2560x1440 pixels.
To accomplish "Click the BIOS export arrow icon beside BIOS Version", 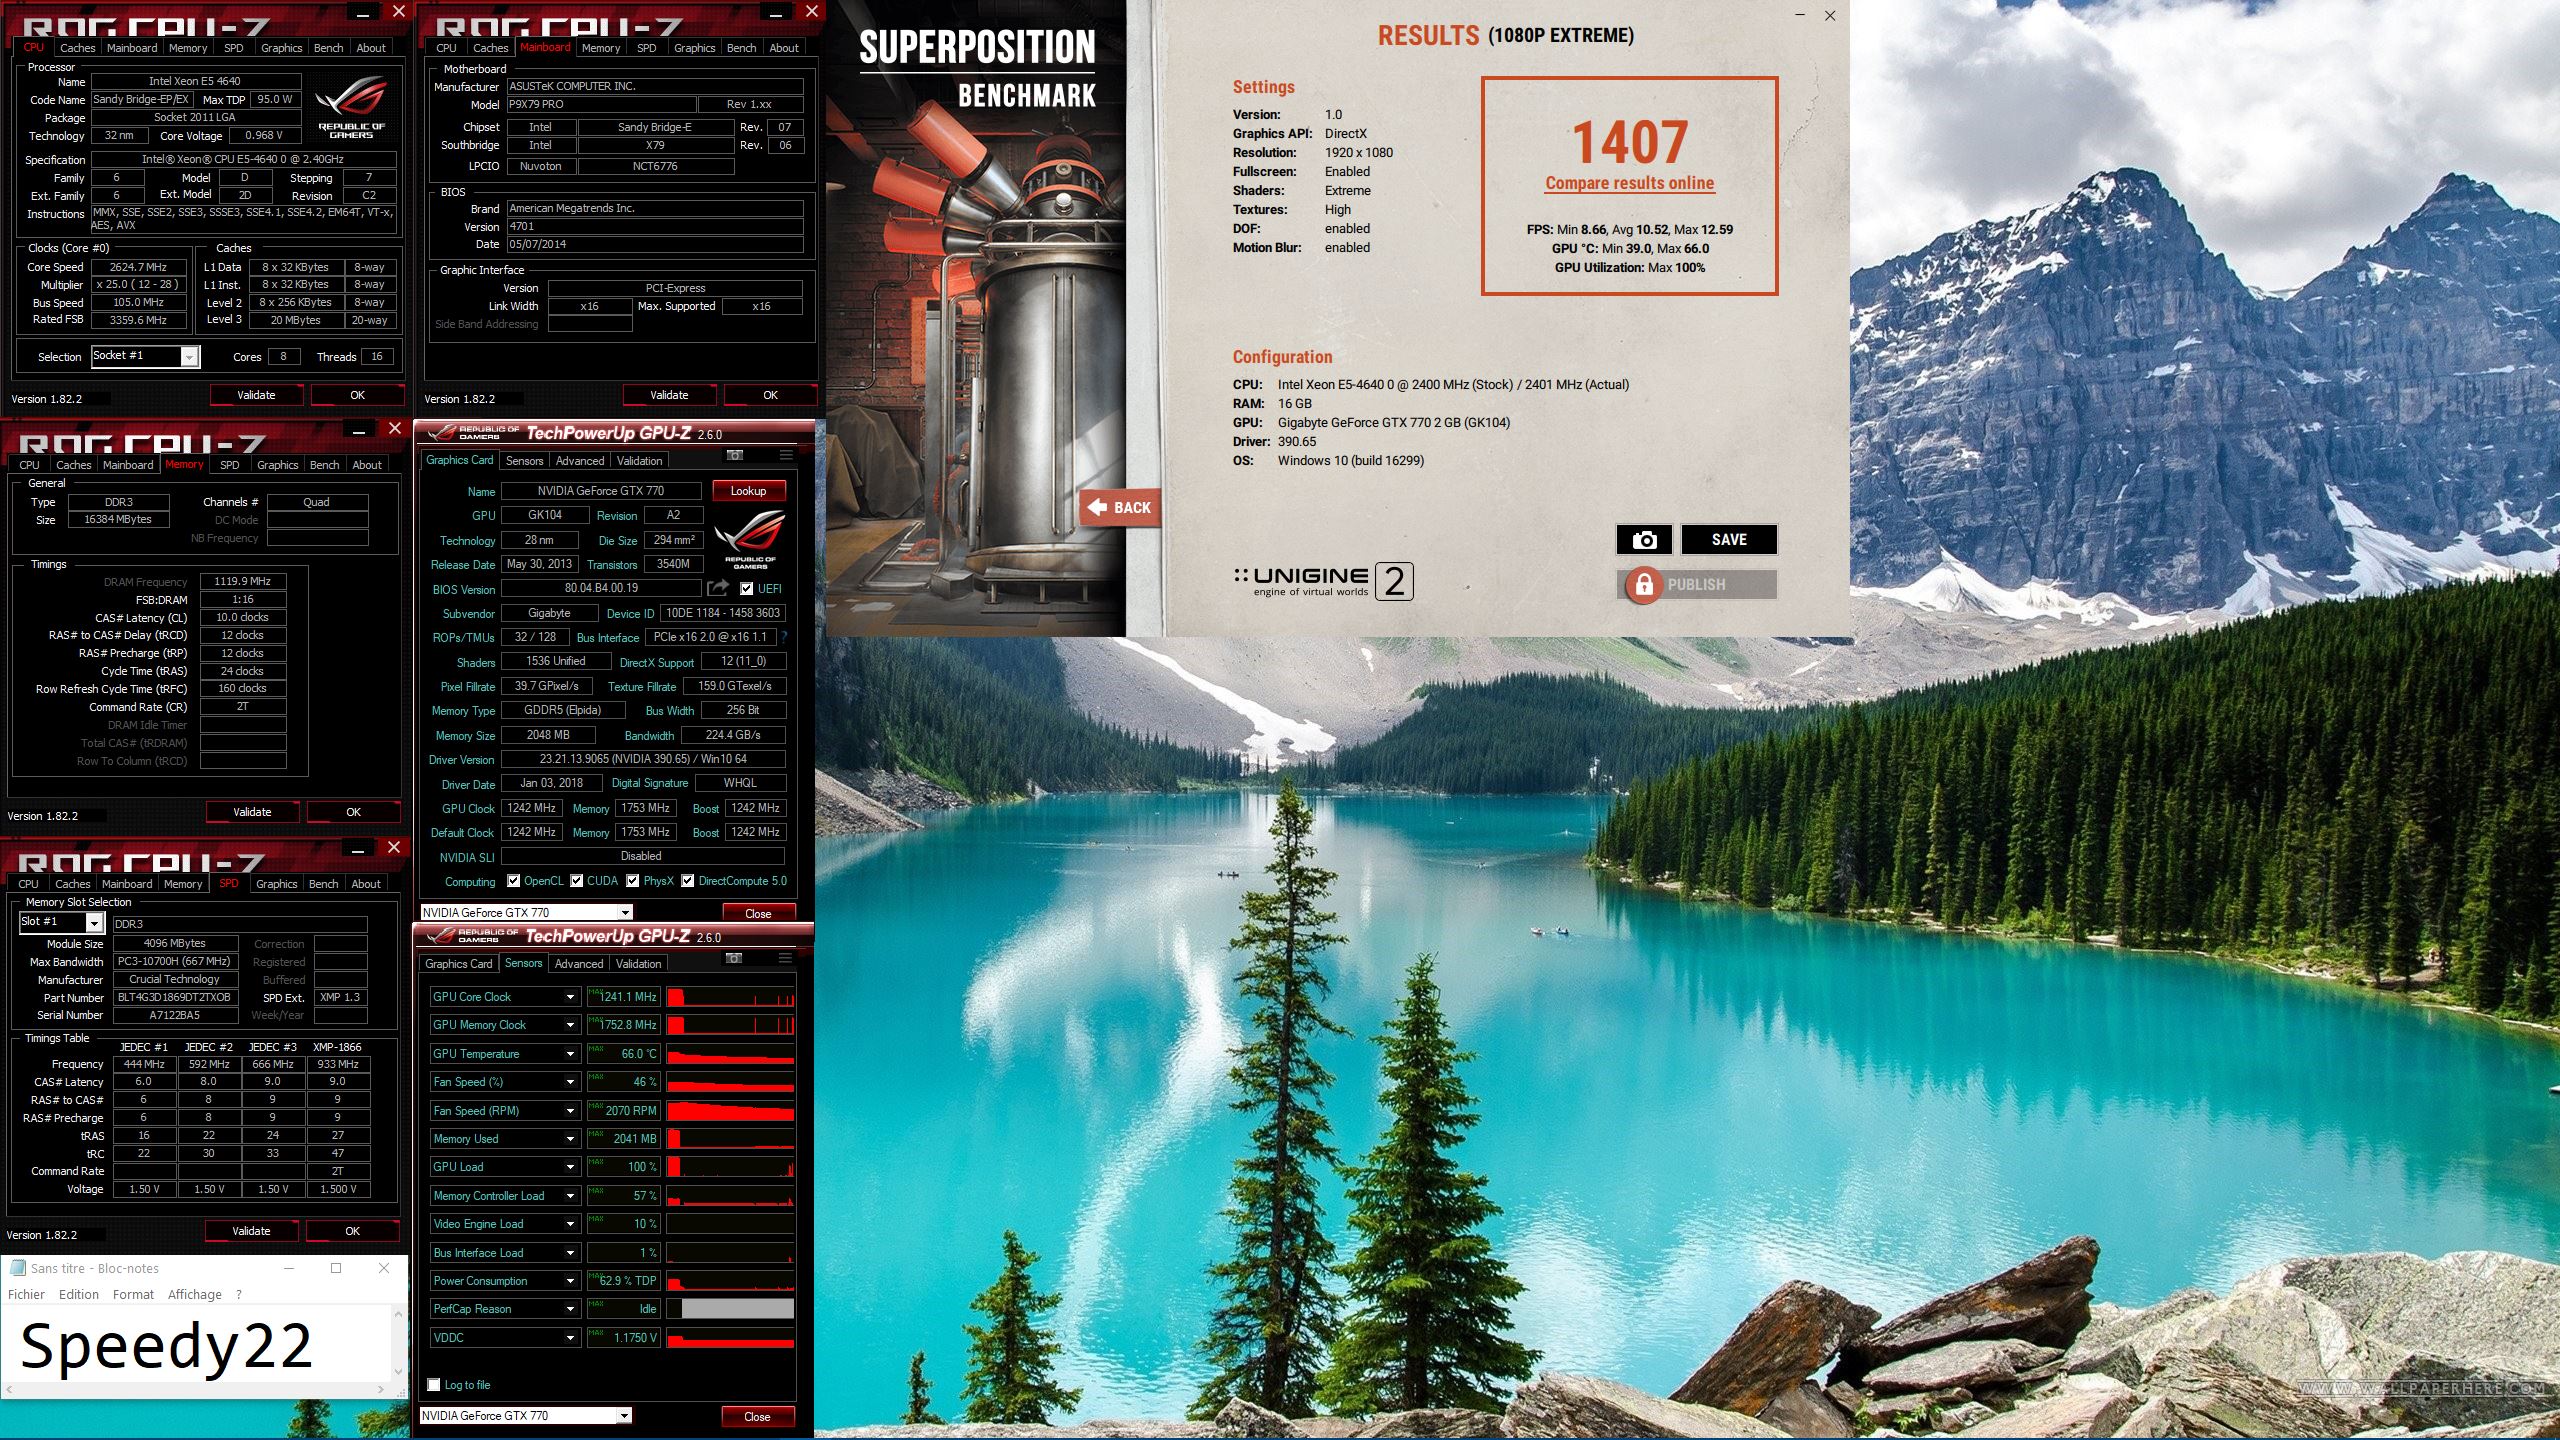I will 717,588.
